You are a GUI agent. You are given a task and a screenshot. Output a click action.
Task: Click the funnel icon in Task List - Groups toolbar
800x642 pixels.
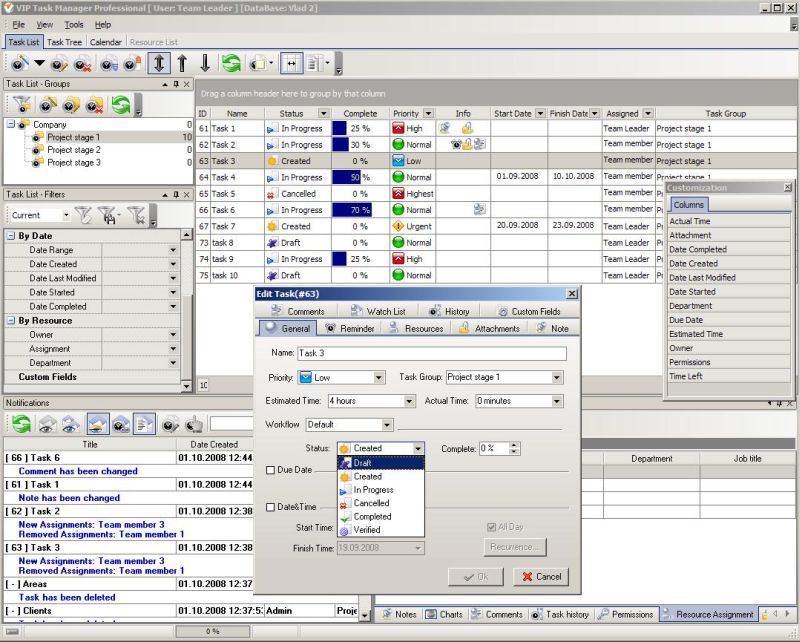pos(22,104)
